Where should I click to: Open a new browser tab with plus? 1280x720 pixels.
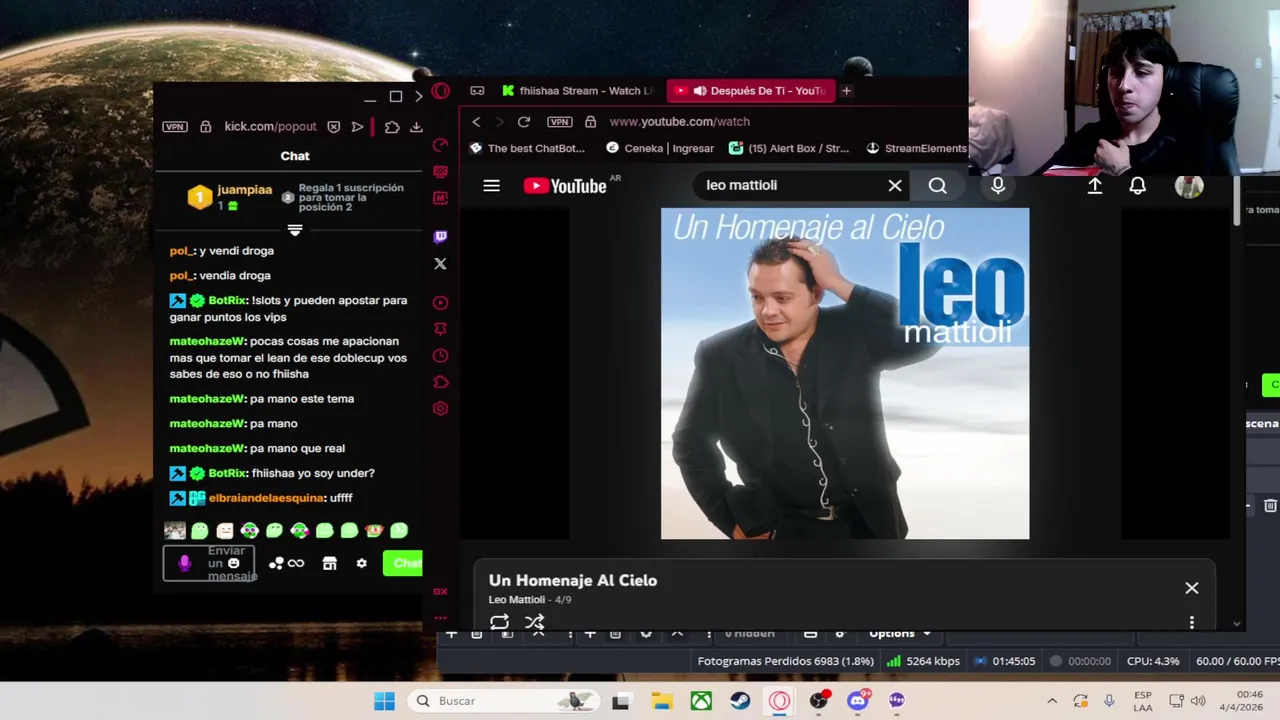pos(846,91)
